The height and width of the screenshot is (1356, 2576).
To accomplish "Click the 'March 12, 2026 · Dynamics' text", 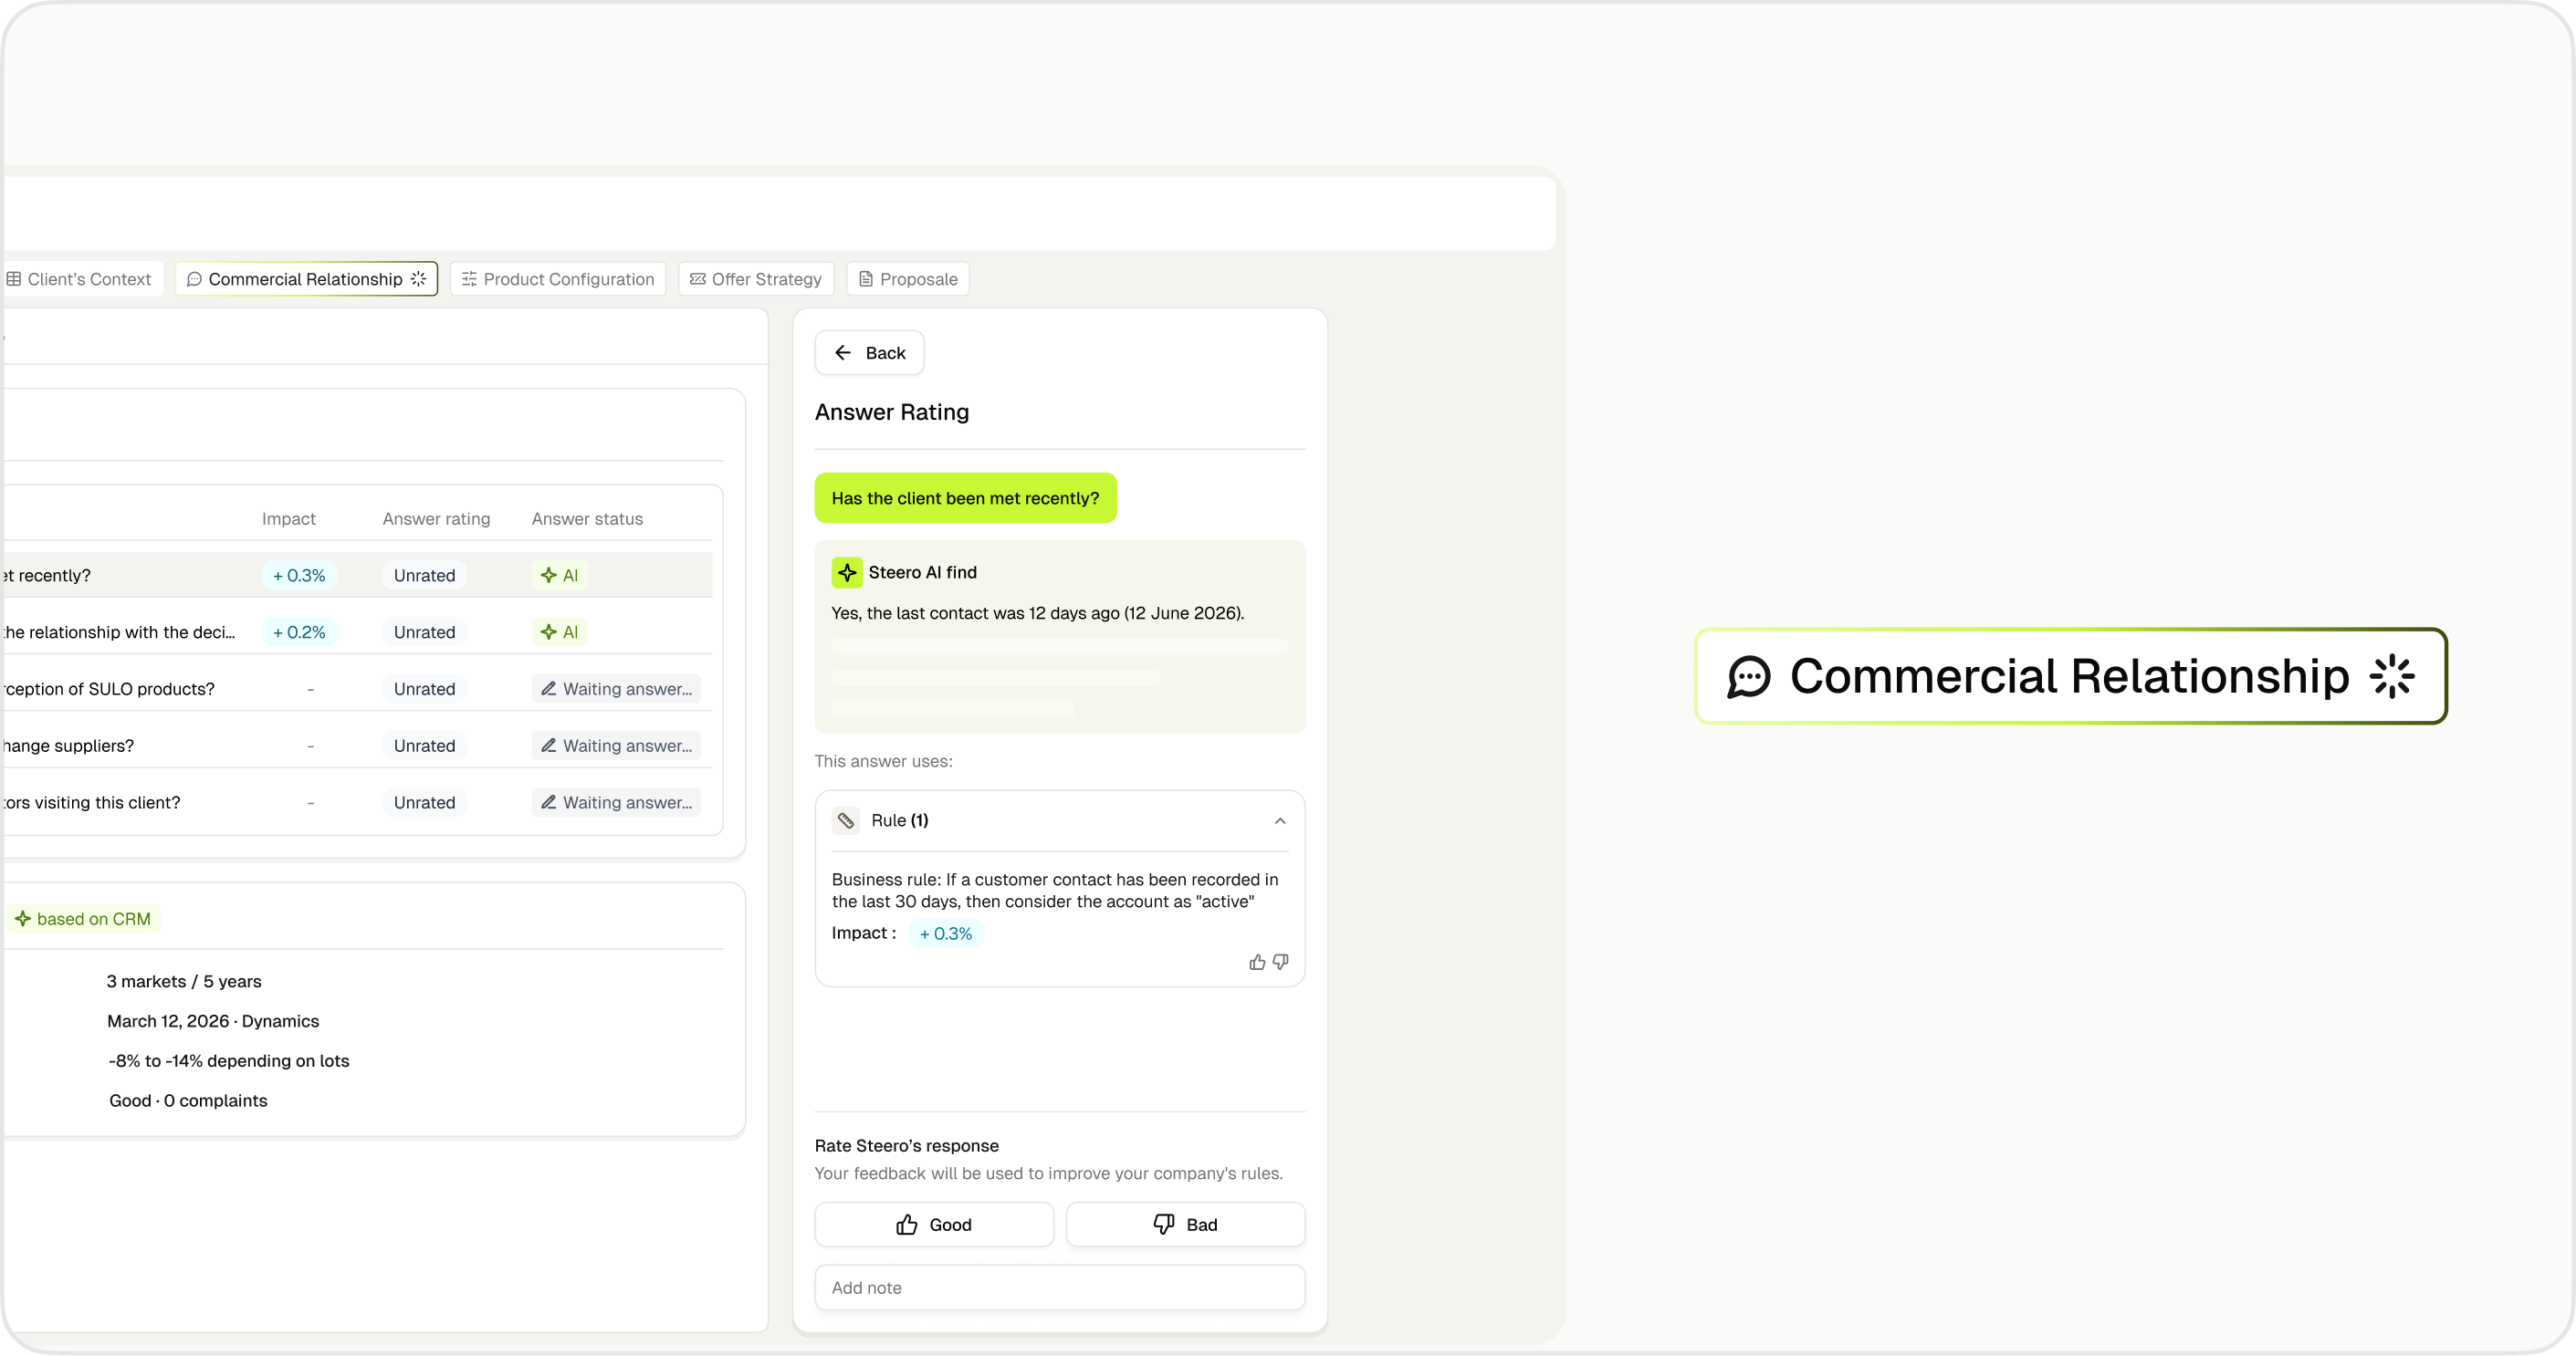I will pos(213,1021).
